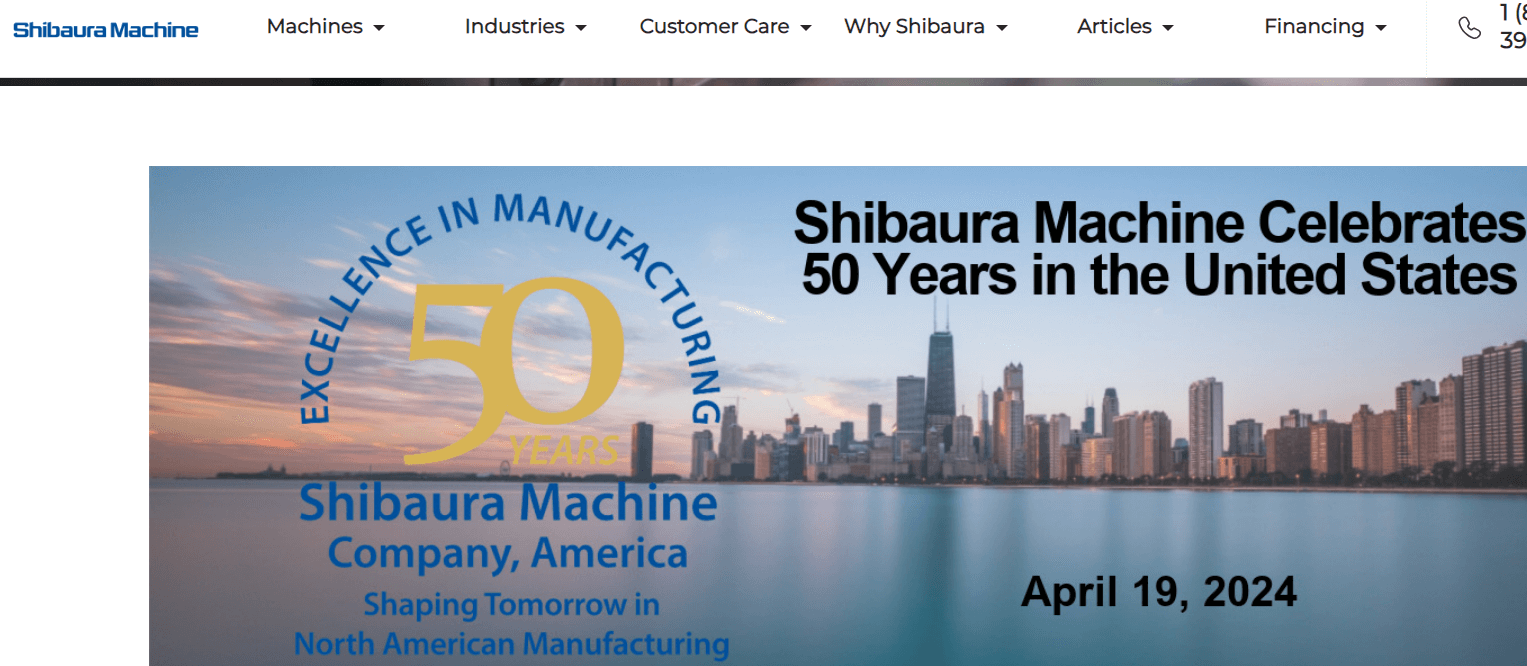Expand the Machines dropdown arrow

tap(379, 28)
